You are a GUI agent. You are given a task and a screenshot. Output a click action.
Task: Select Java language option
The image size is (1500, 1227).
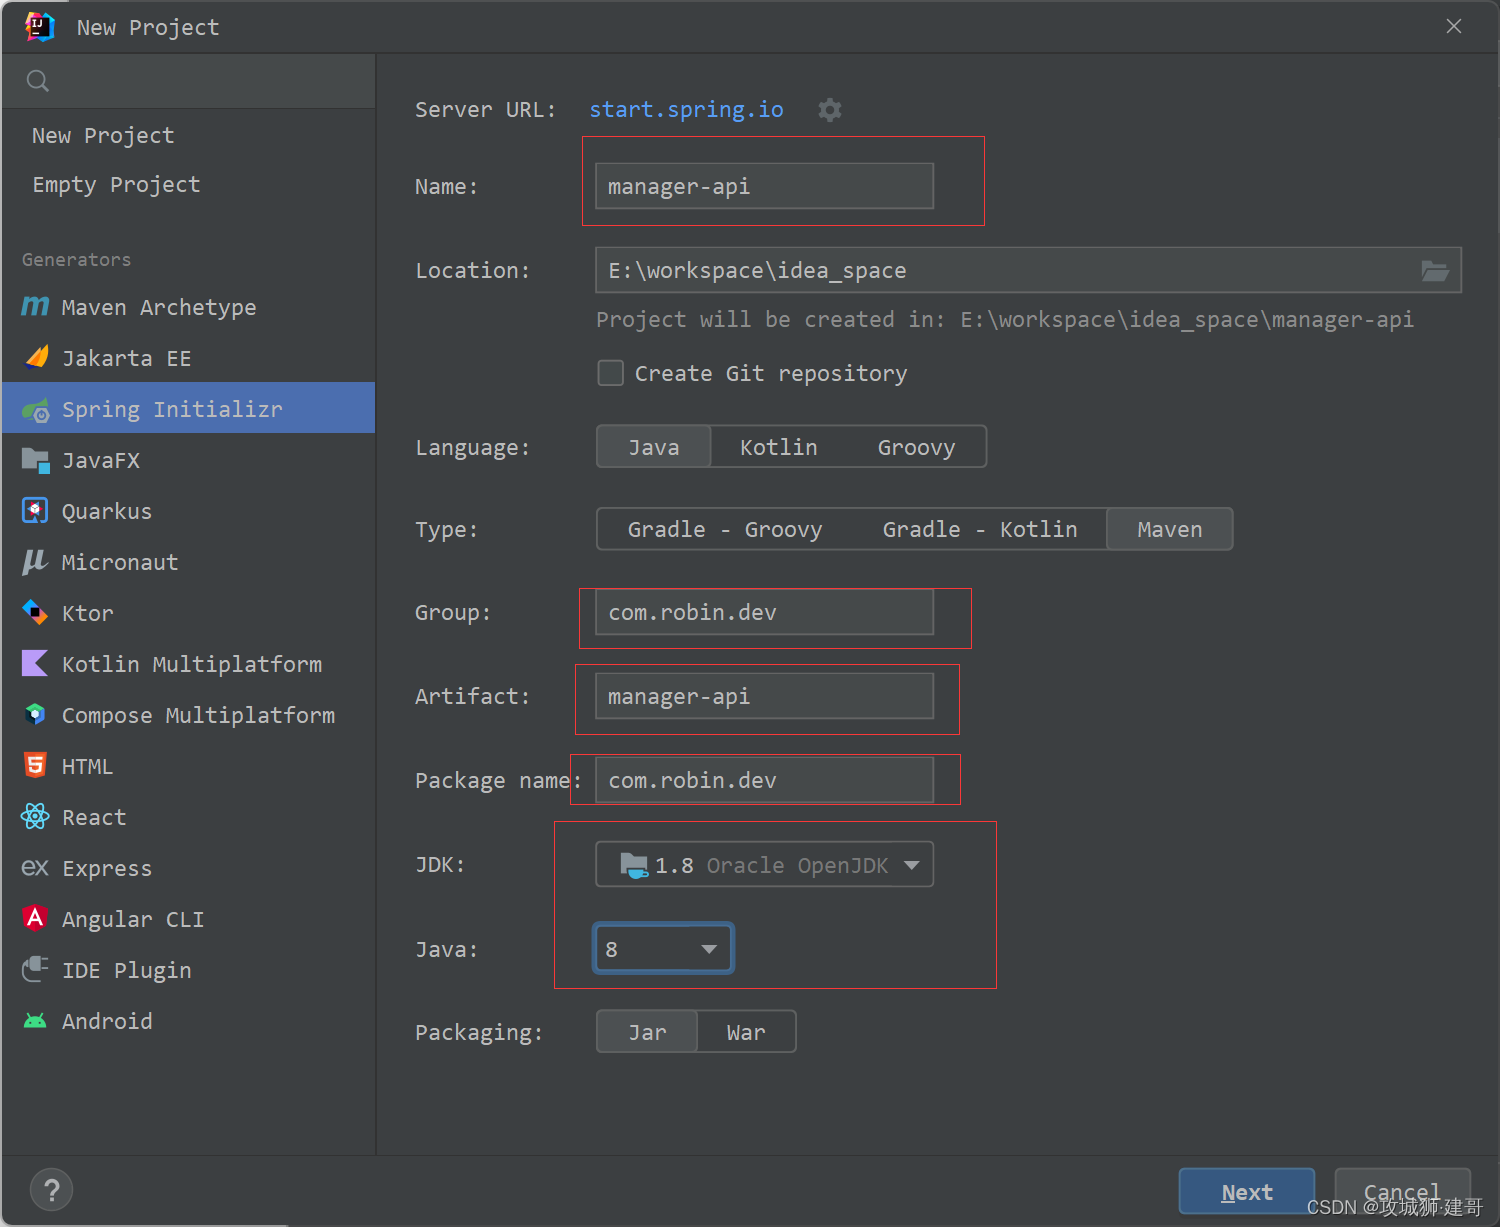coord(654,447)
